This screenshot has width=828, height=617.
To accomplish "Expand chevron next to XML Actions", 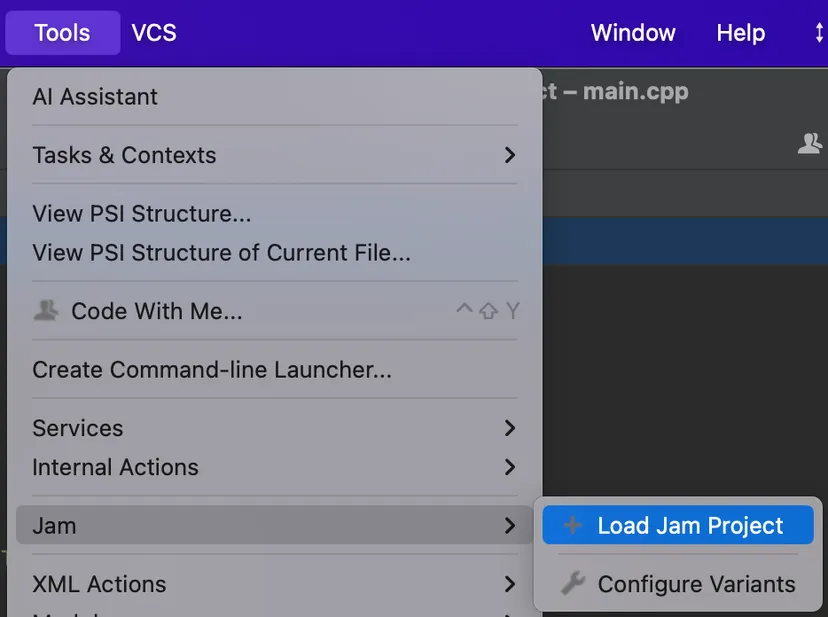I will 510,584.
